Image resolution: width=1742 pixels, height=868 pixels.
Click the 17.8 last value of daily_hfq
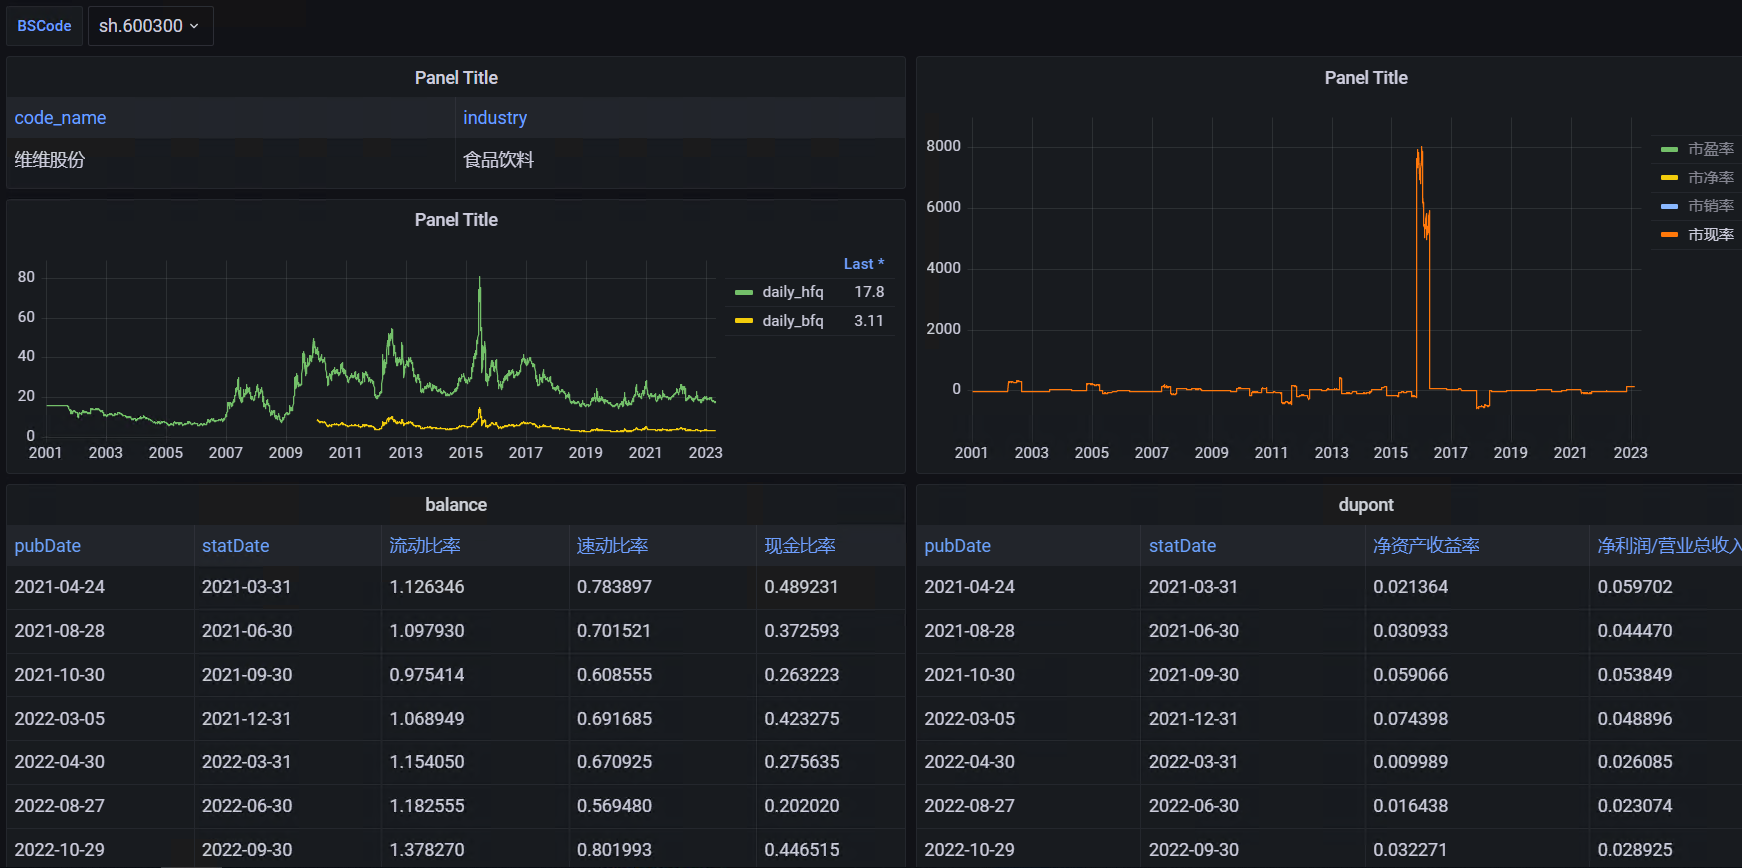869,292
